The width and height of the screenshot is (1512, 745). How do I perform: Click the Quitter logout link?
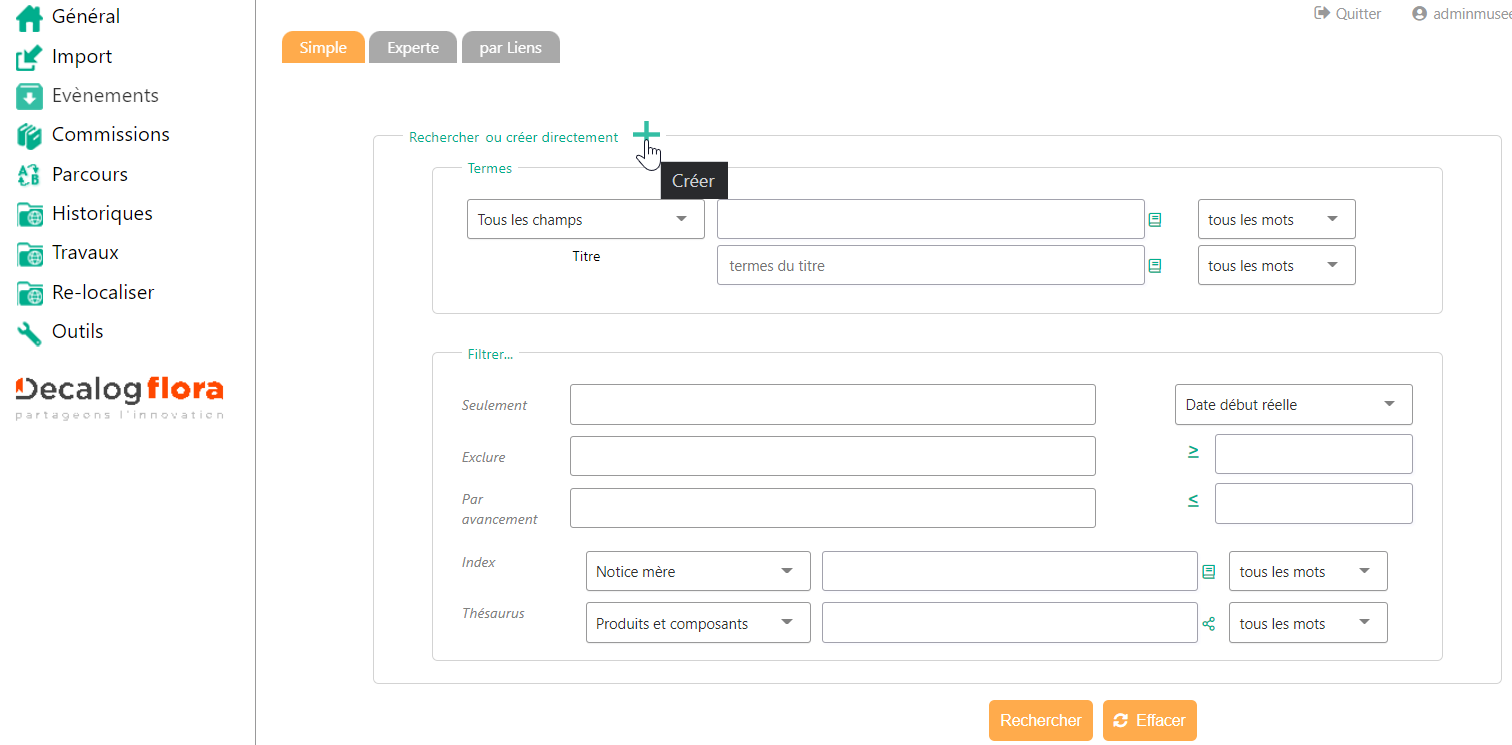point(1348,14)
